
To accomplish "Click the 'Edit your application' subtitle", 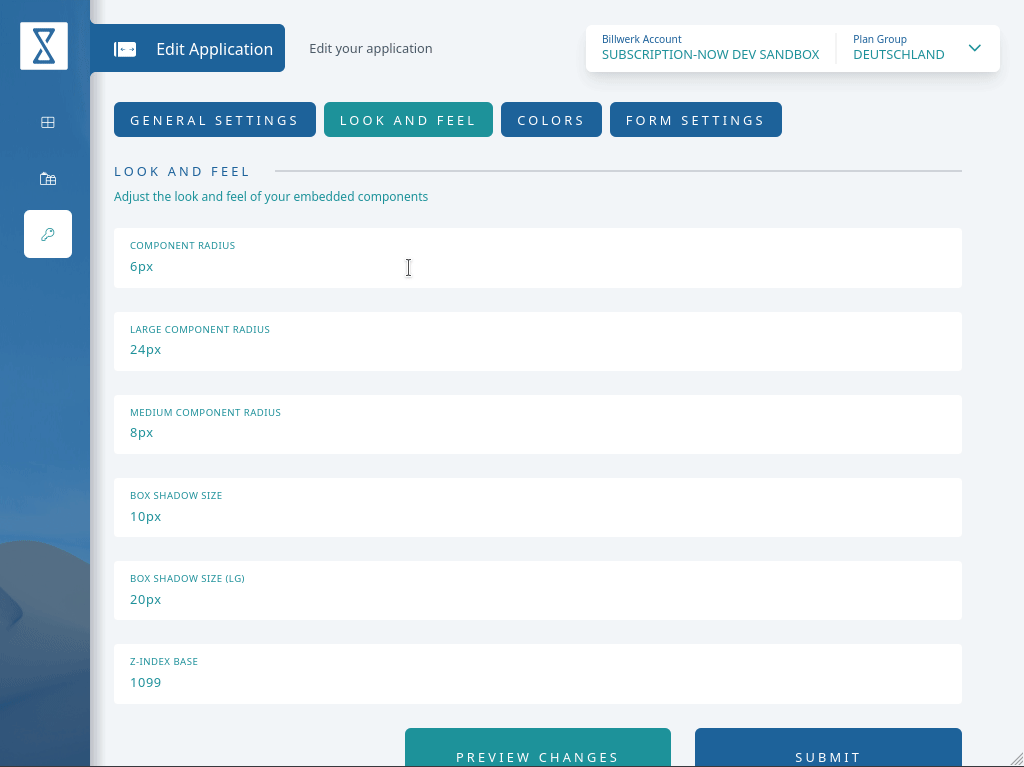I will [x=370, y=48].
